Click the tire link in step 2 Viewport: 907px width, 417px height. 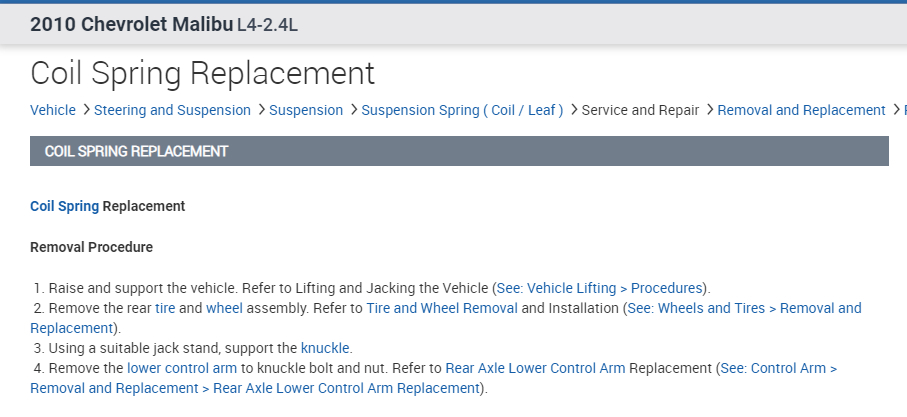click(165, 308)
